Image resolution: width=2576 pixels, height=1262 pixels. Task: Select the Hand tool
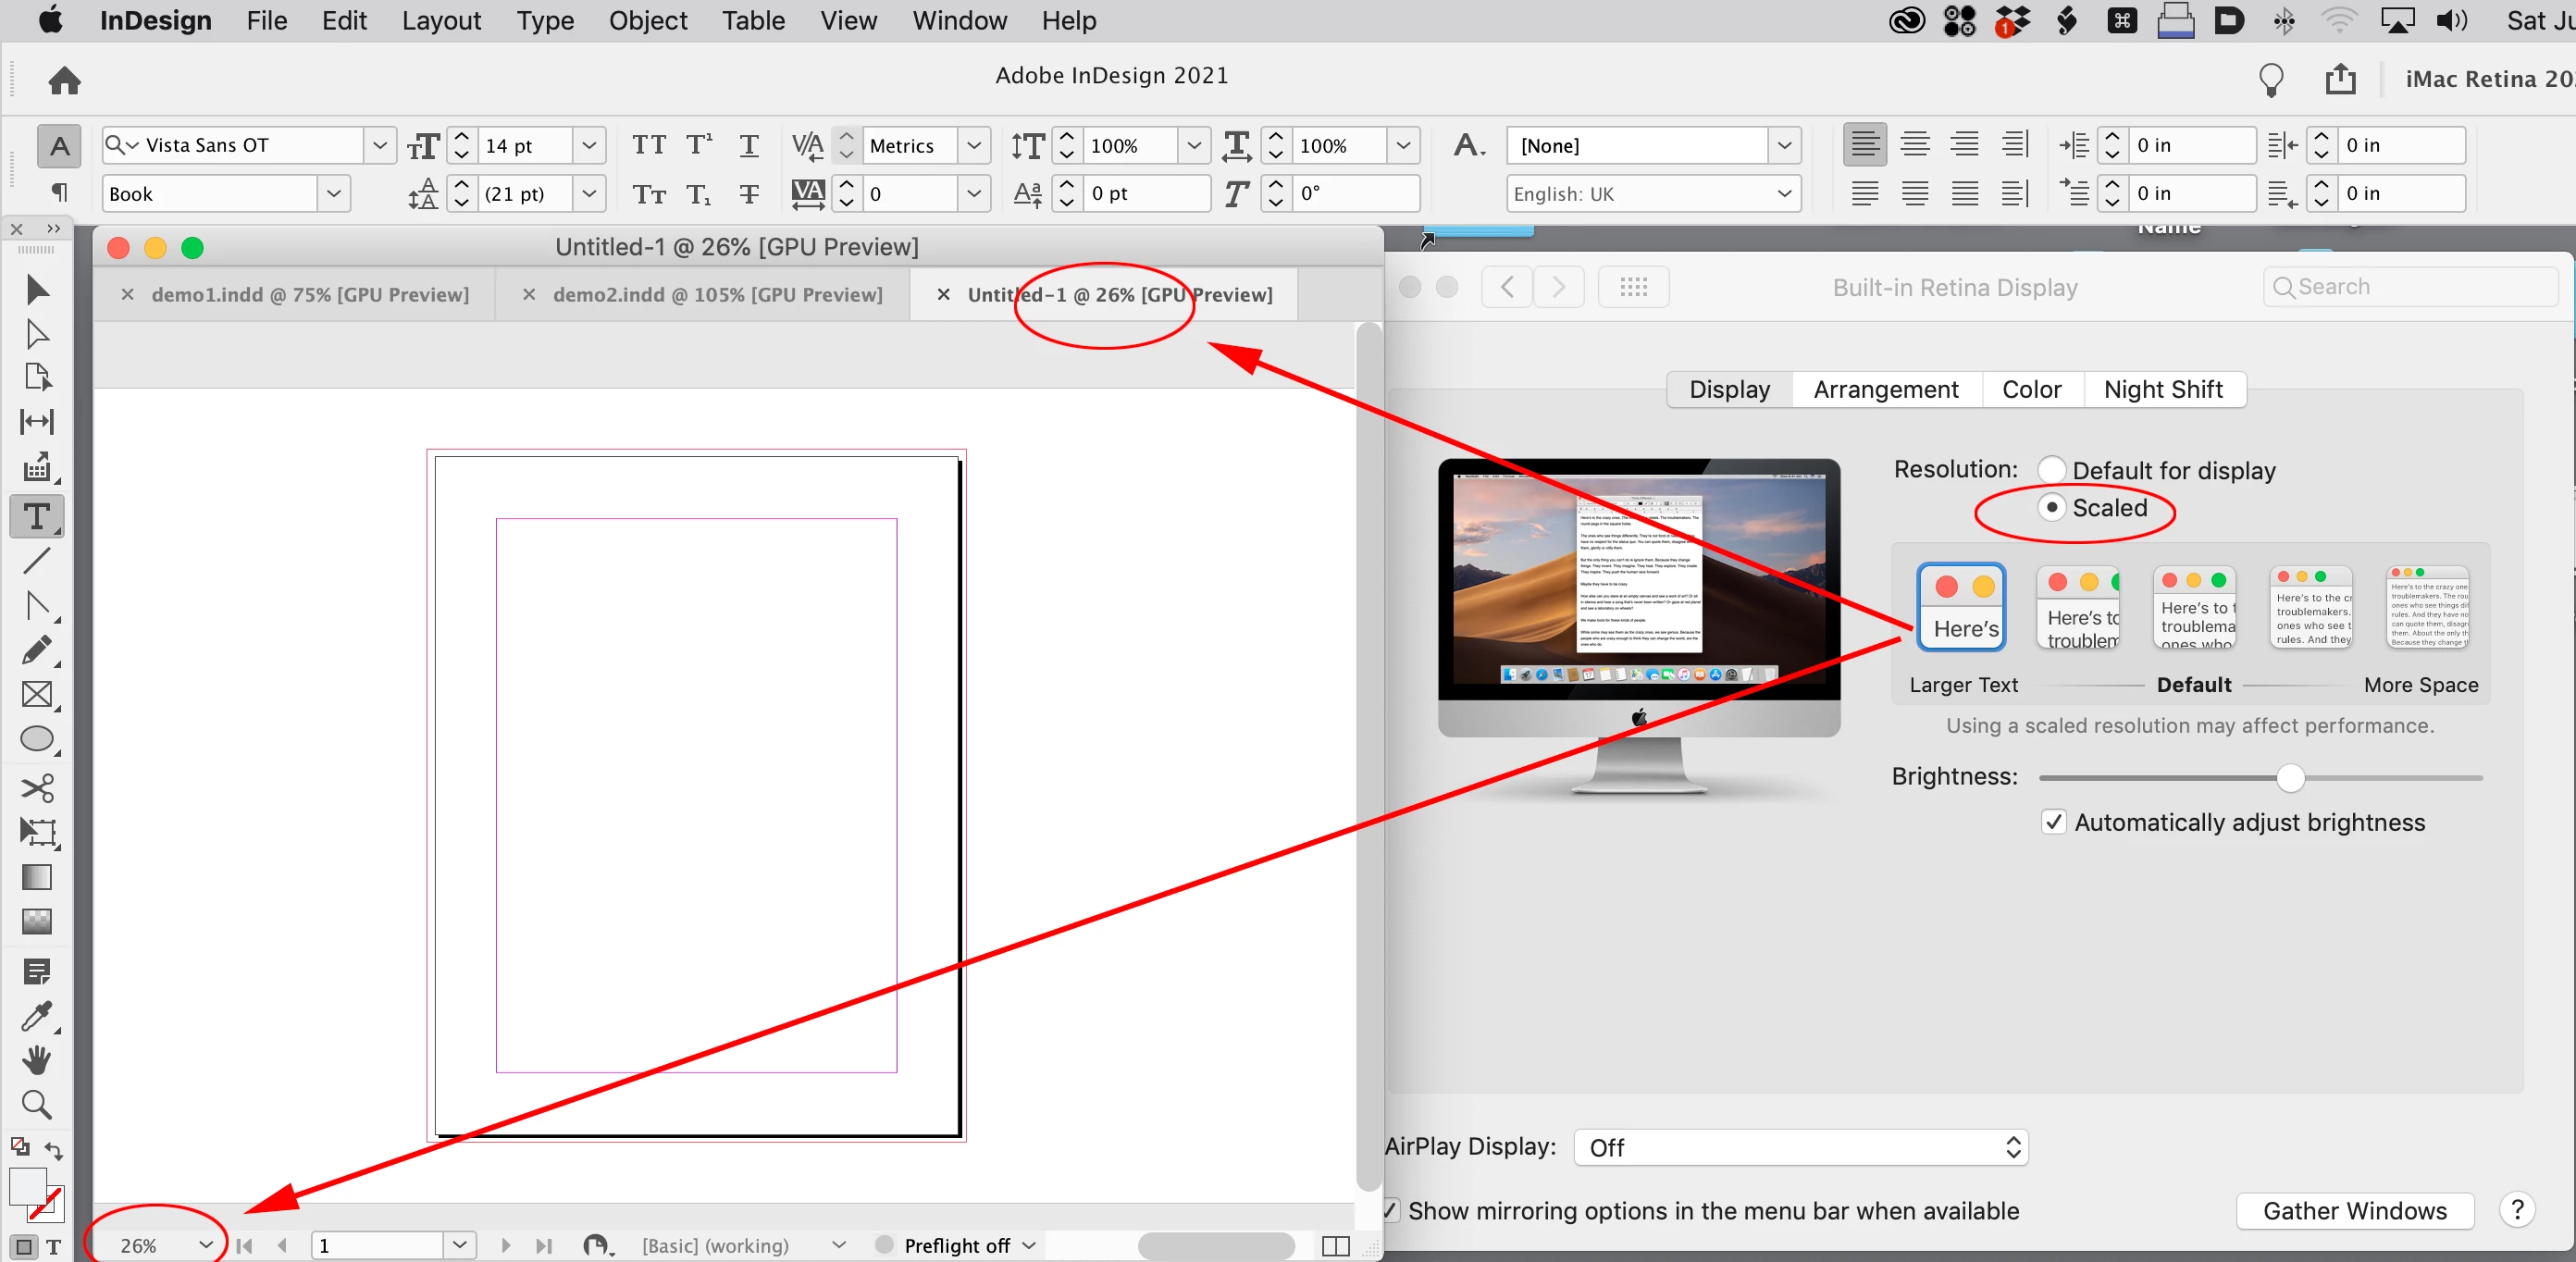click(37, 1060)
